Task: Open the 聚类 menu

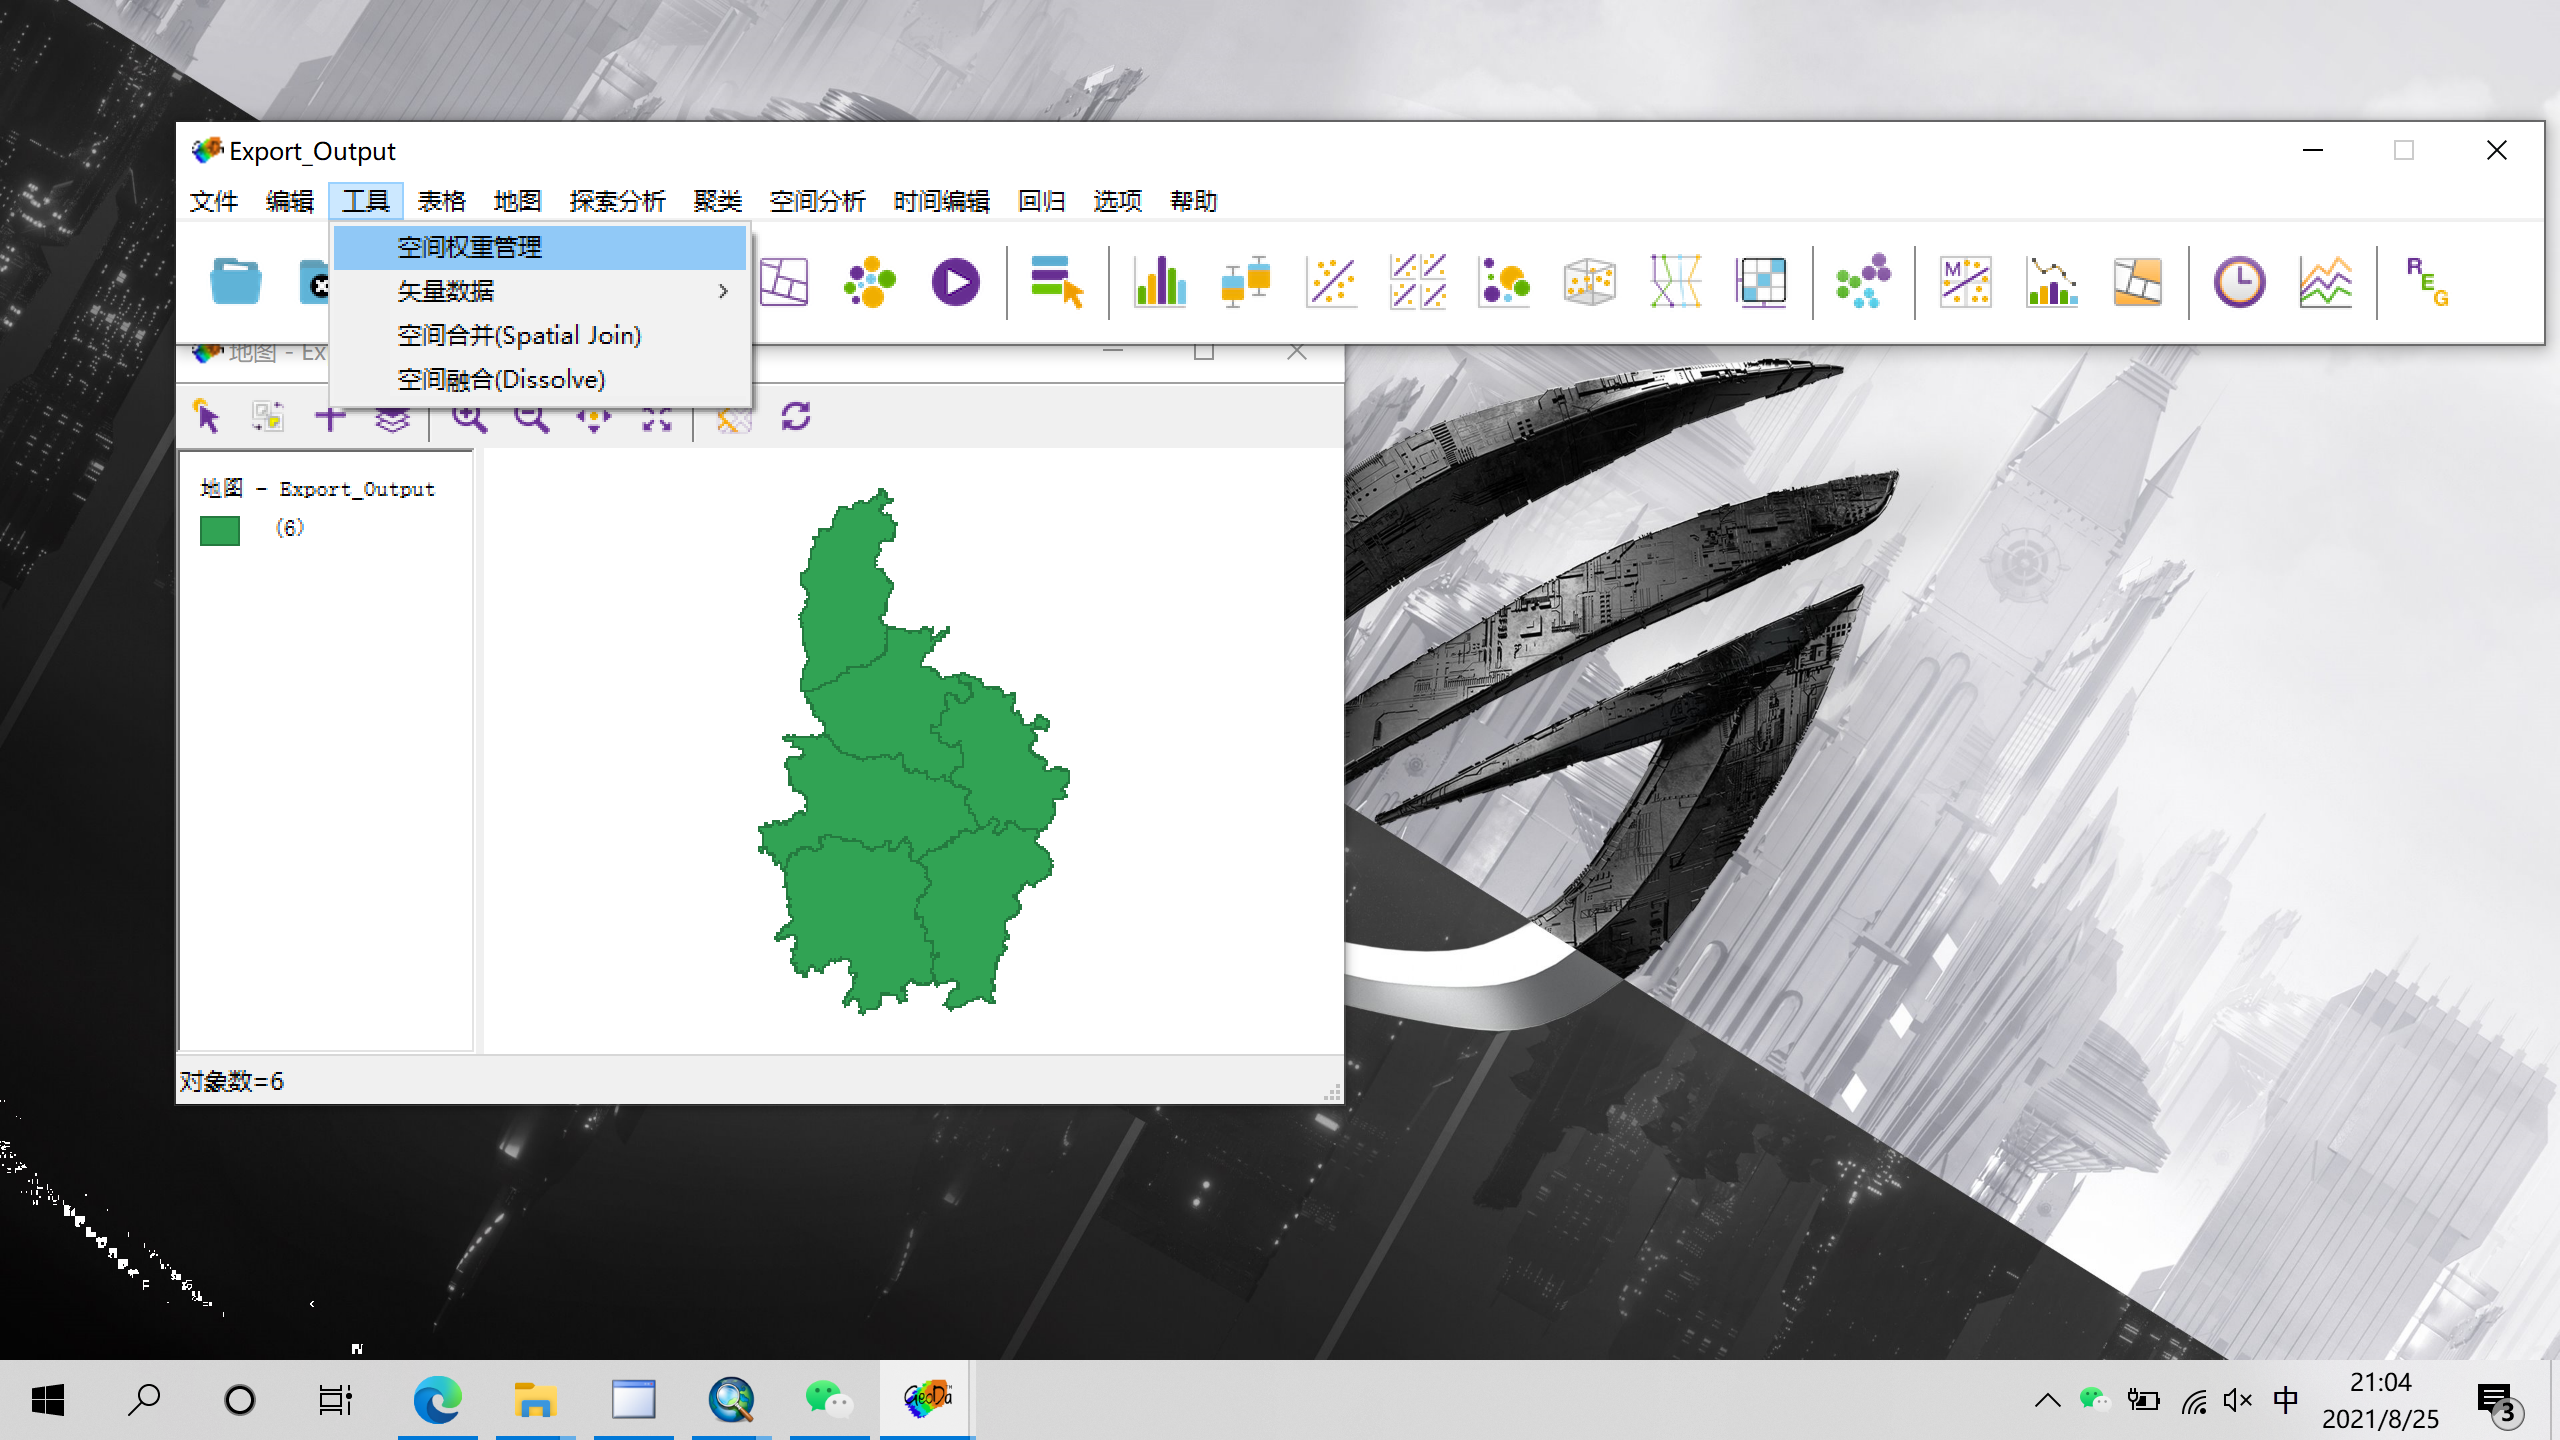Action: click(x=718, y=201)
